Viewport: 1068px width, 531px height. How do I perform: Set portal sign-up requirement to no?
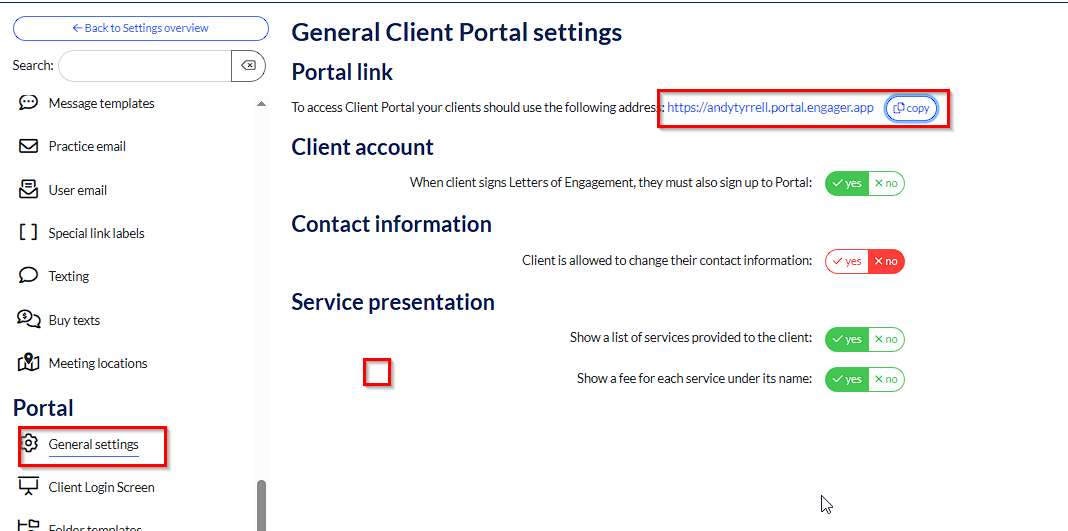[886, 184]
